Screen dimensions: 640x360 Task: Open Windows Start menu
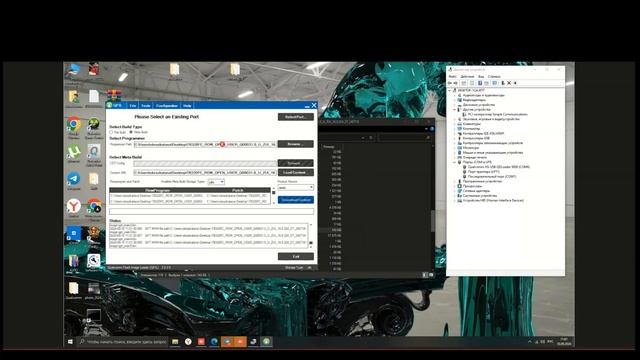(x=70, y=342)
